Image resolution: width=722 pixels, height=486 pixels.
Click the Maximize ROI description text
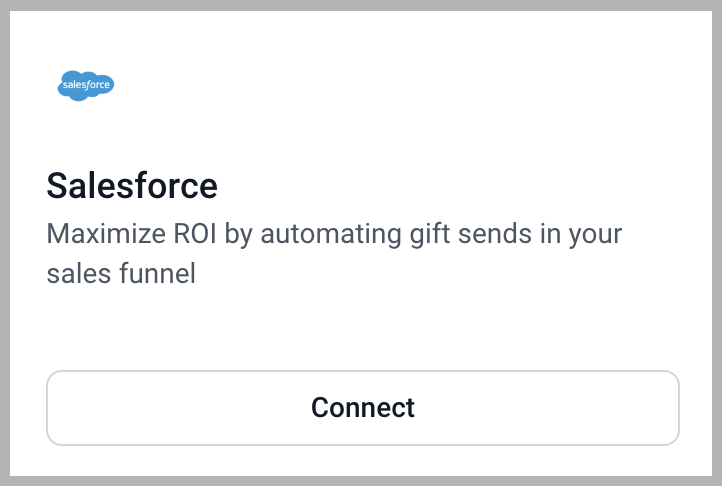(x=334, y=253)
